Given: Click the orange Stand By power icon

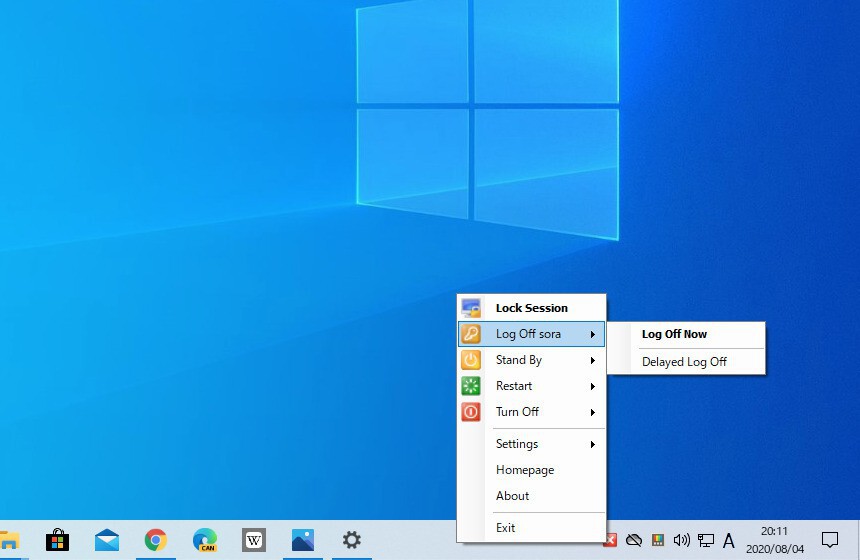Looking at the screenshot, I should tap(470, 360).
